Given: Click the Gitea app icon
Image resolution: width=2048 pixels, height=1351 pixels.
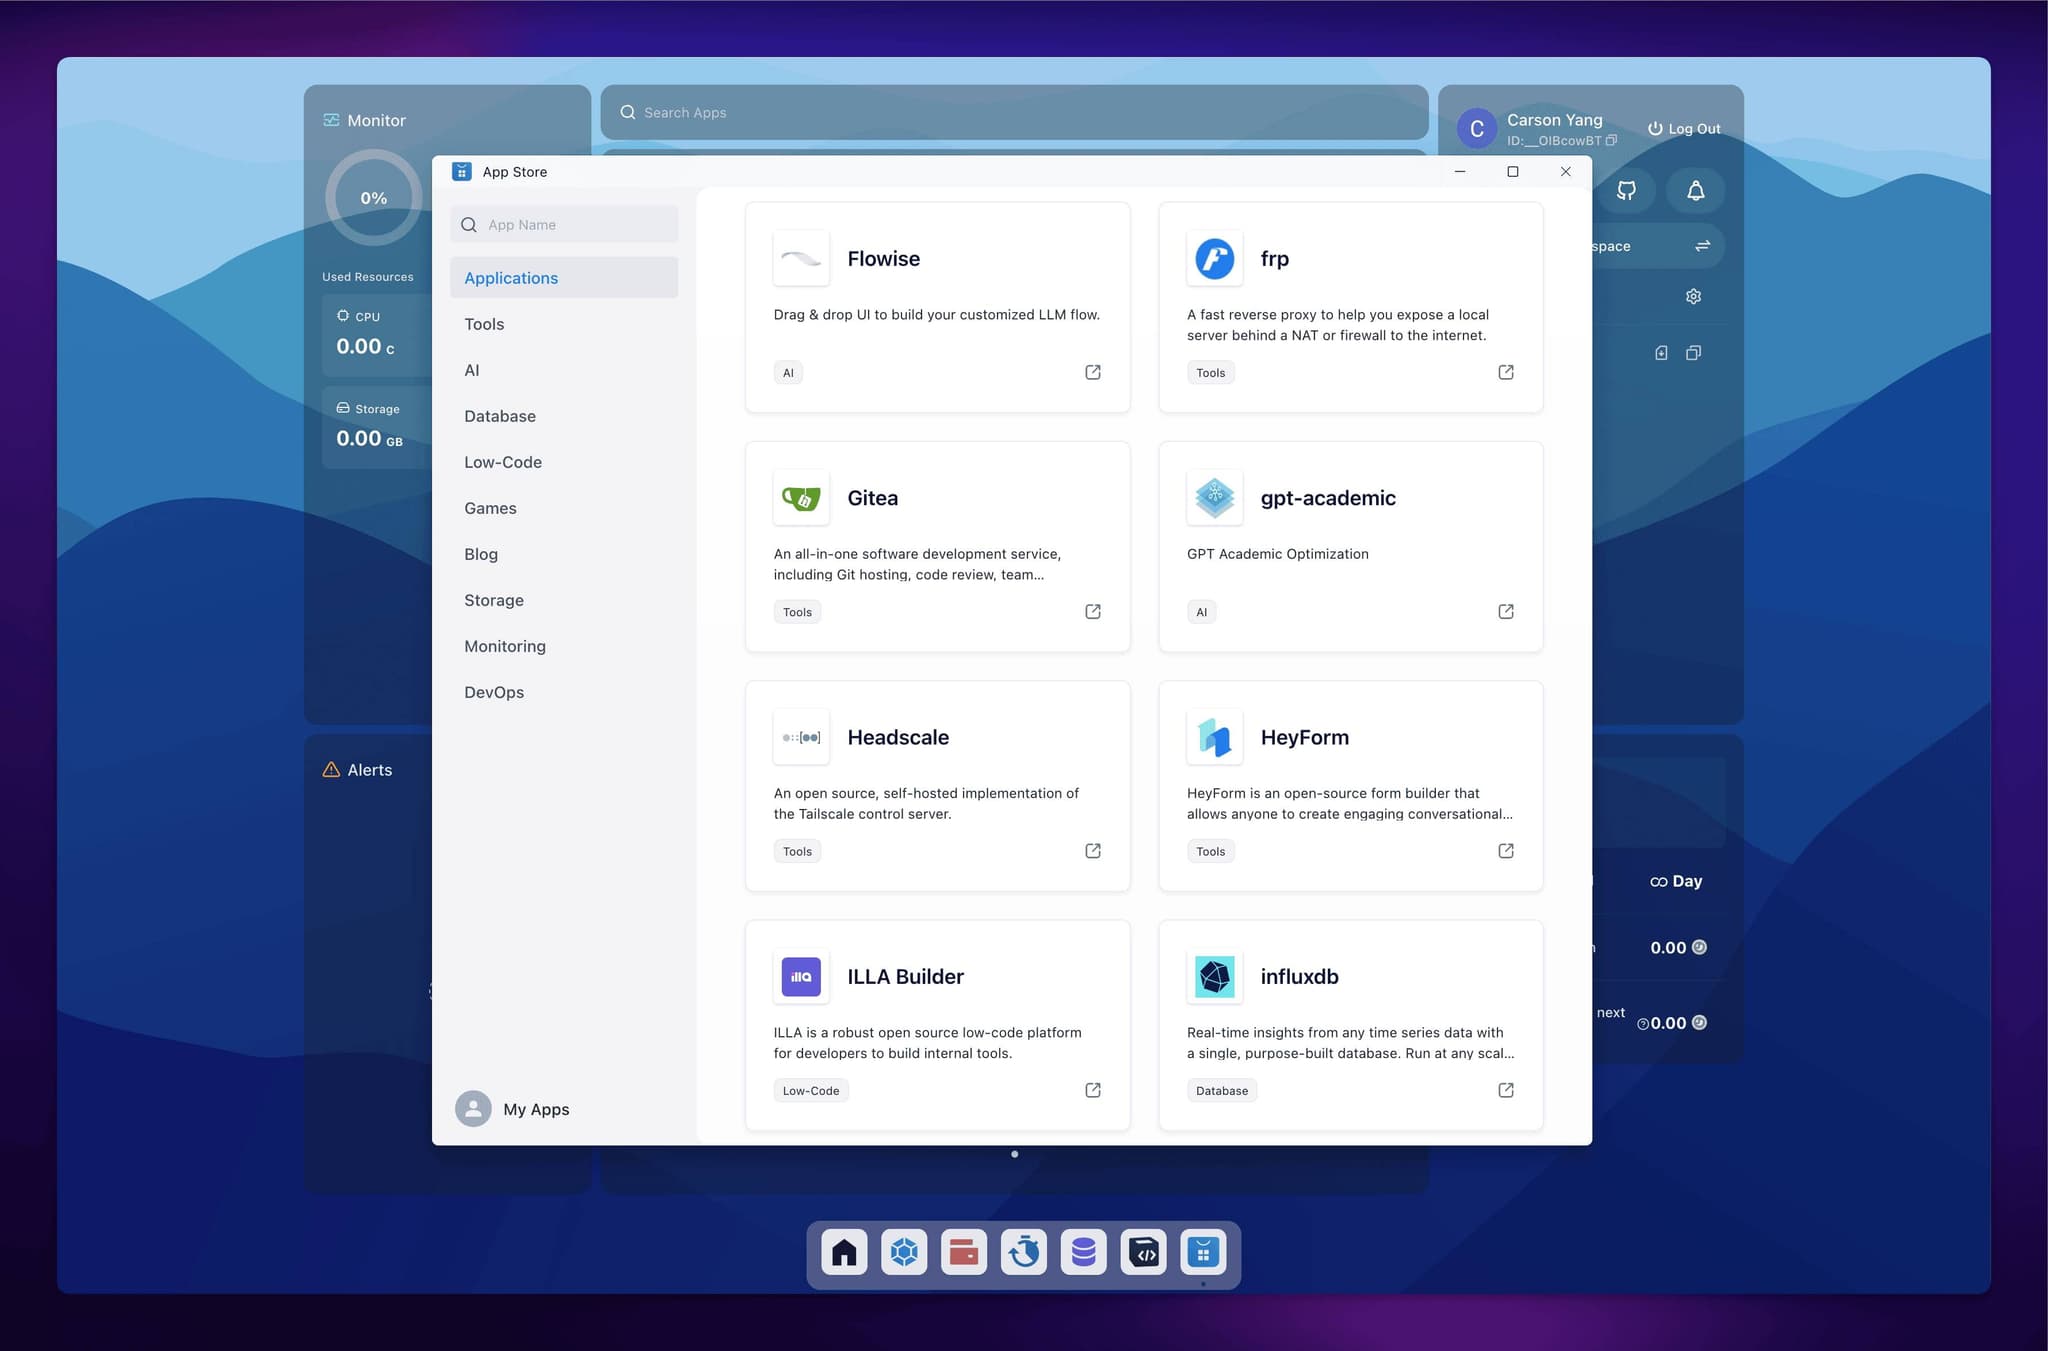Looking at the screenshot, I should point(801,497).
